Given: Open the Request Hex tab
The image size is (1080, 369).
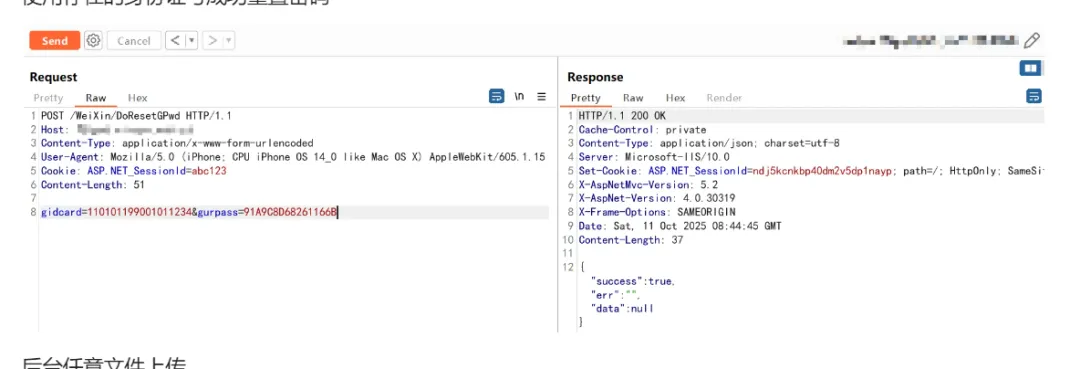Looking at the screenshot, I should point(138,98).
